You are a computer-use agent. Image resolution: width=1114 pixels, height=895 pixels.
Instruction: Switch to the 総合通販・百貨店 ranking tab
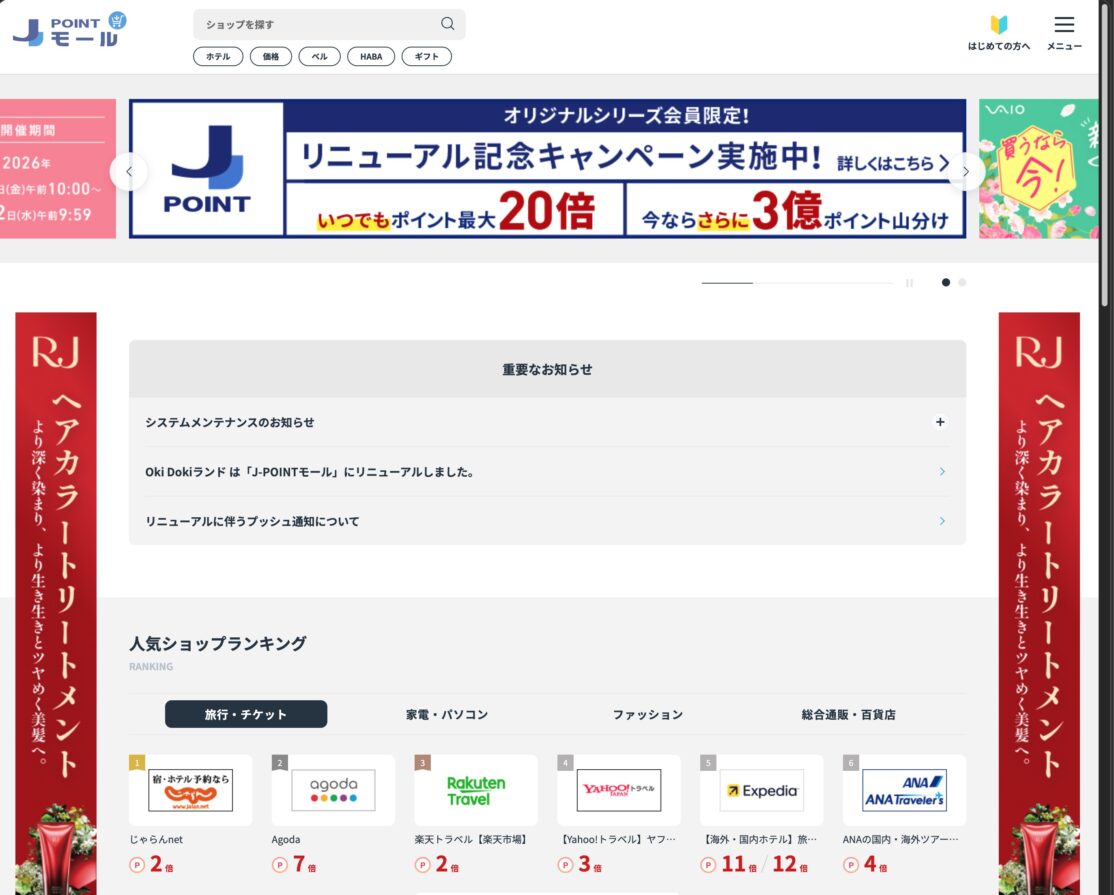coord(850,714)
